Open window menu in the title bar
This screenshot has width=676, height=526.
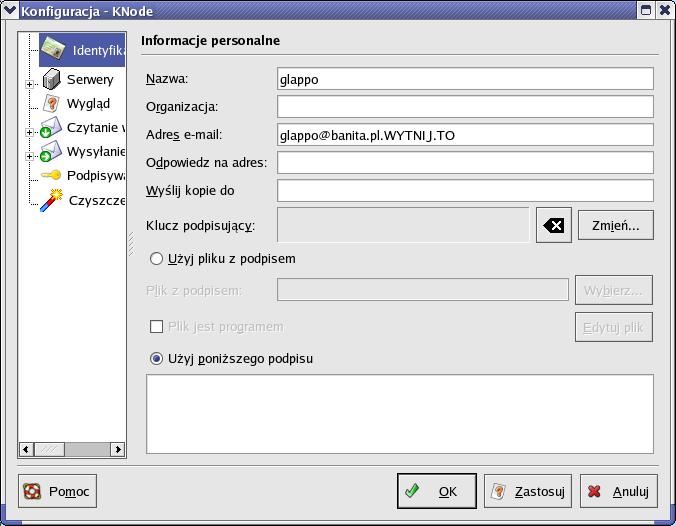coord(10,10)
